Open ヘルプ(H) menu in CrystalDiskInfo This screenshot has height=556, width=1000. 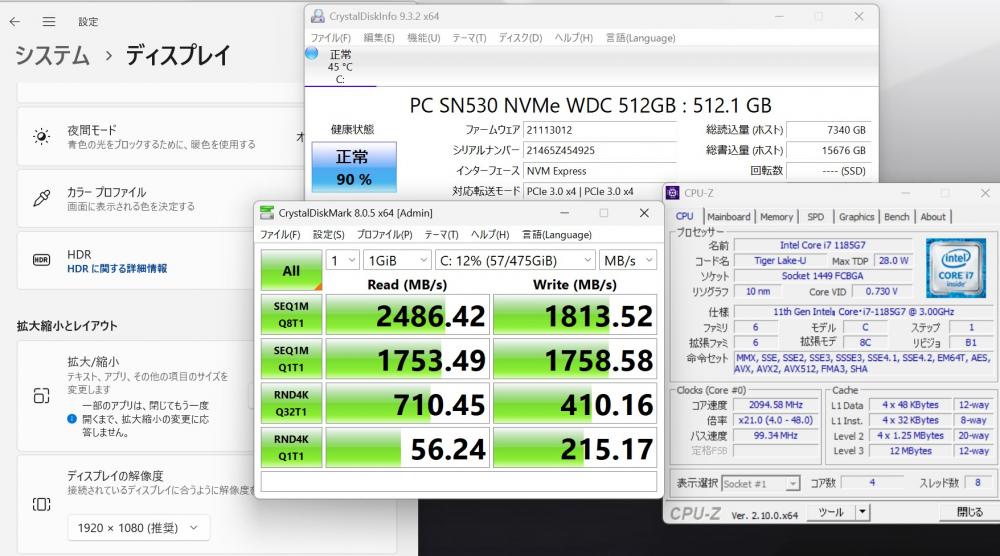point(573,38)
